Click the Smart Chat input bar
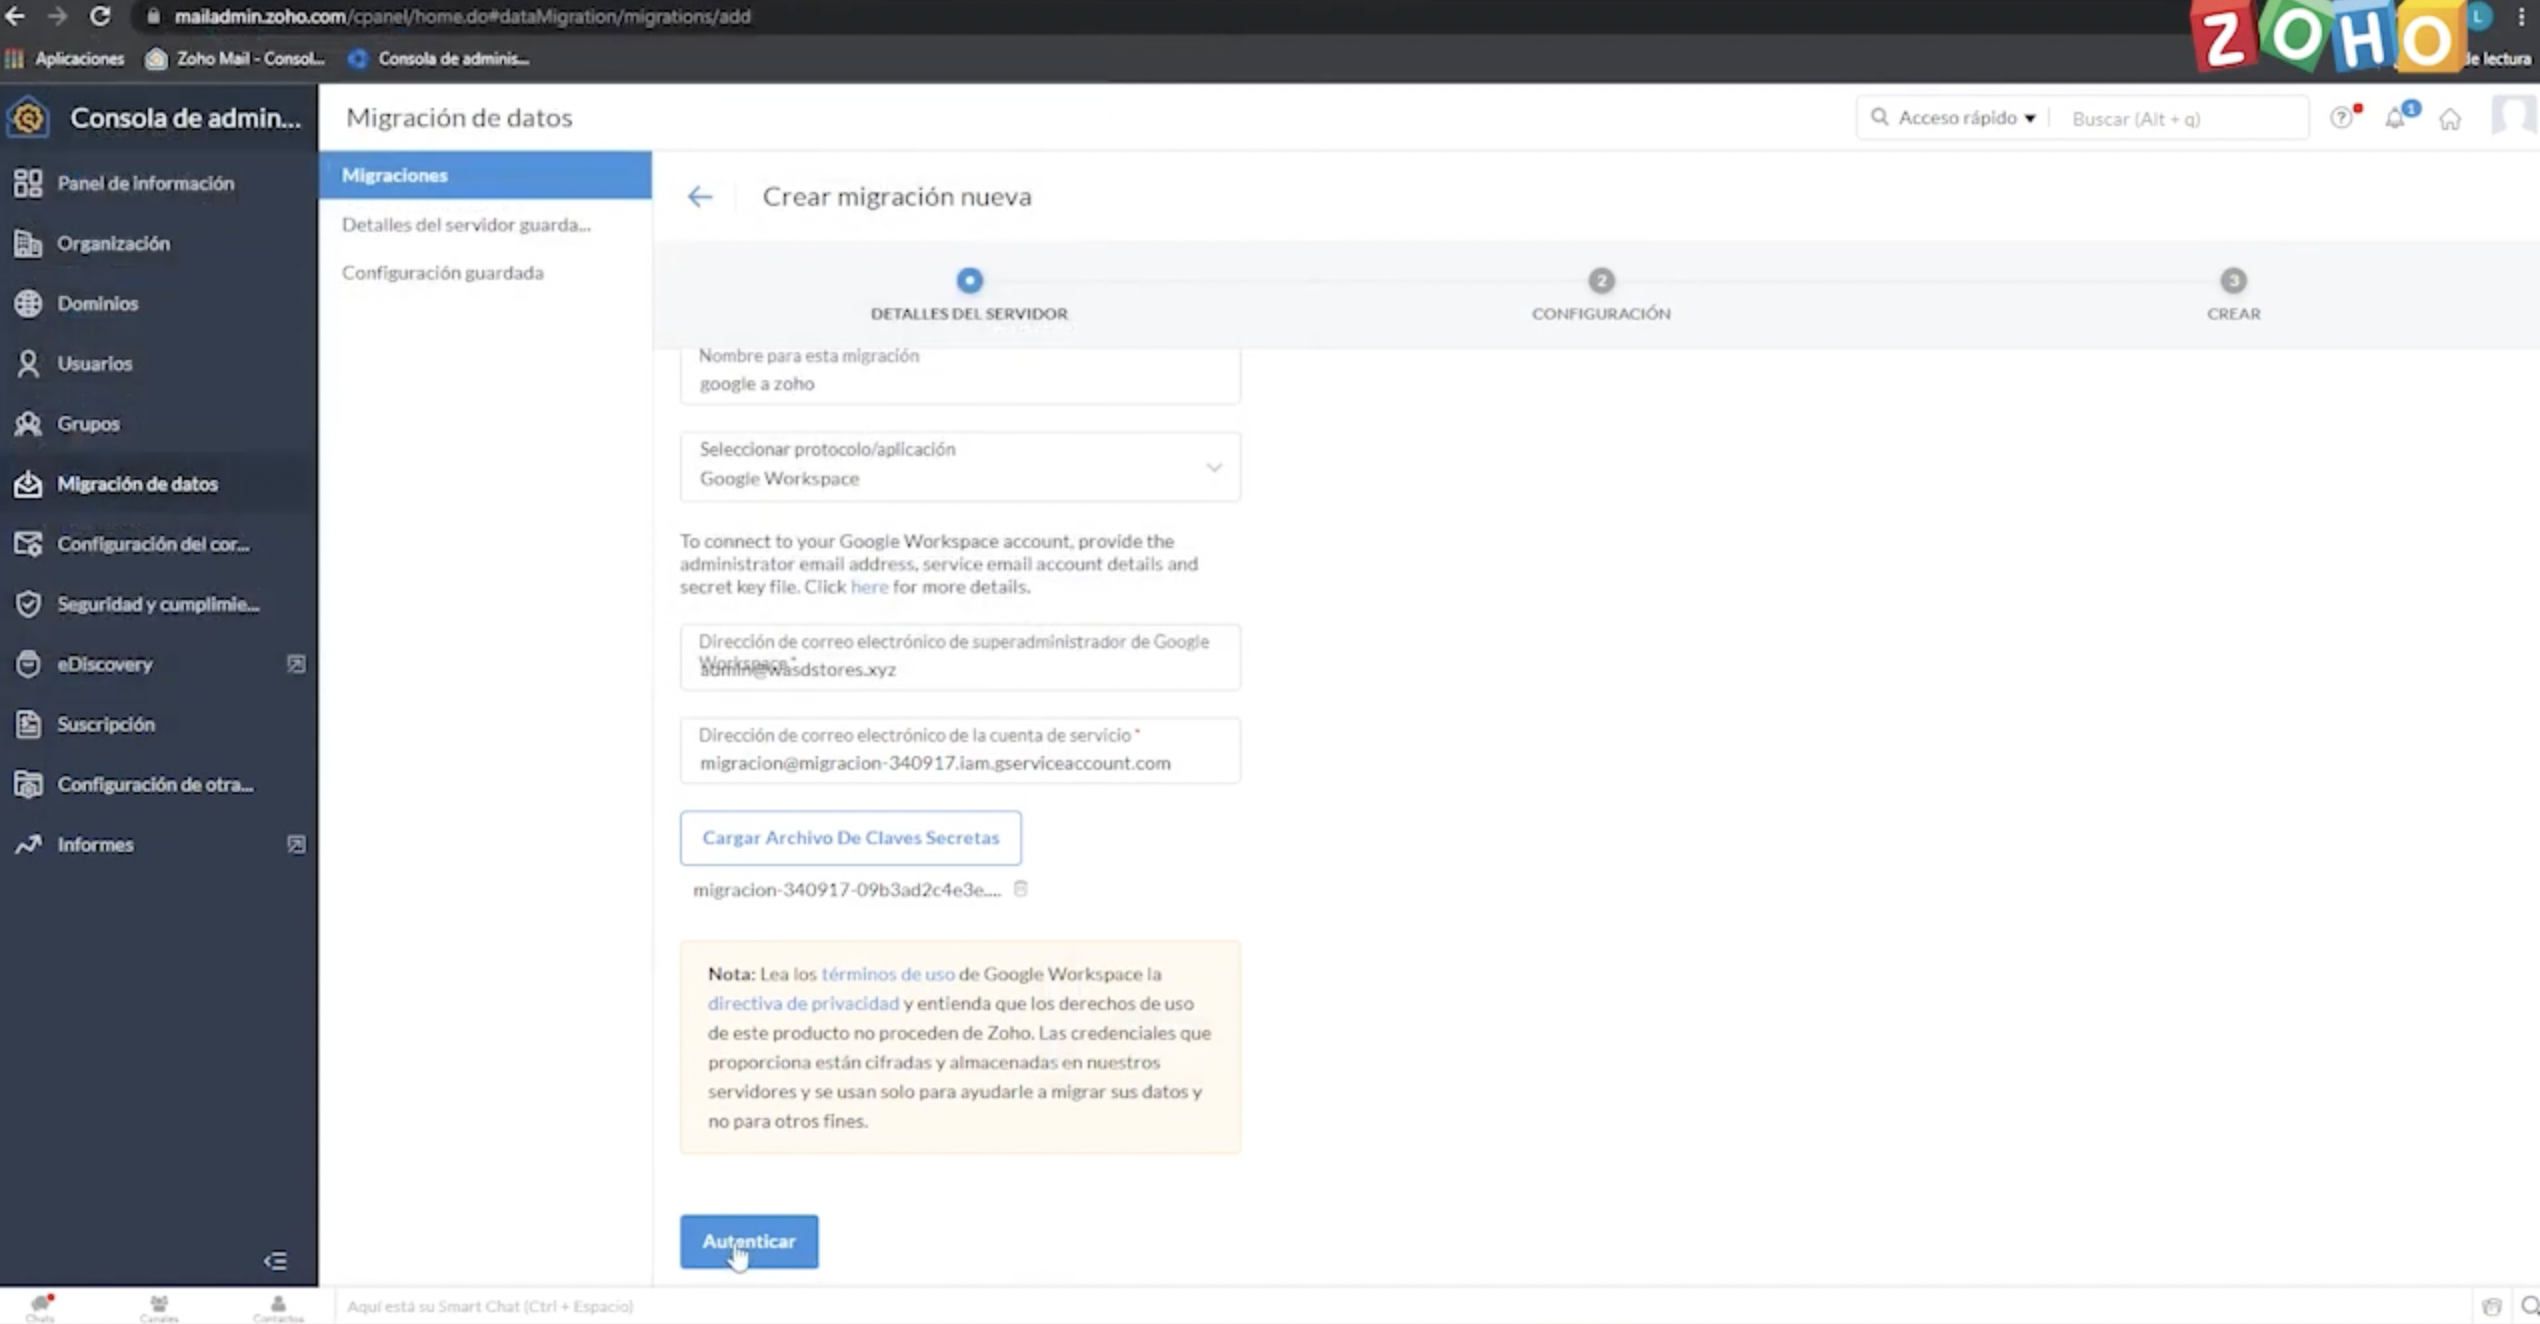The height and width of the screenshot is (1324, 2540). [x=1400, y=1306]
